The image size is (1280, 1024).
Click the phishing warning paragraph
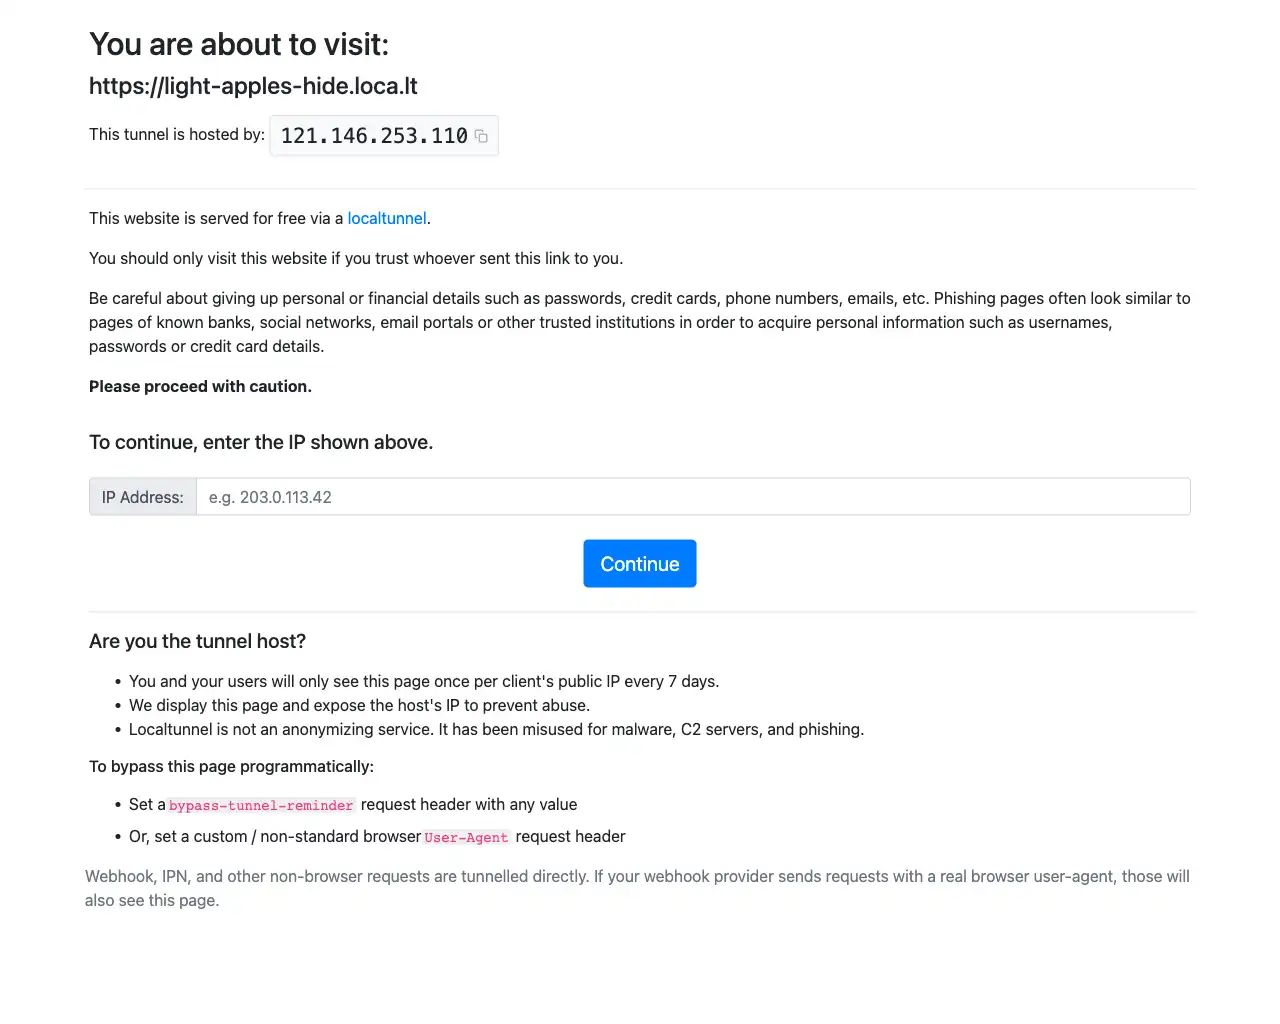pyautogui.click(x=639, y=322)
